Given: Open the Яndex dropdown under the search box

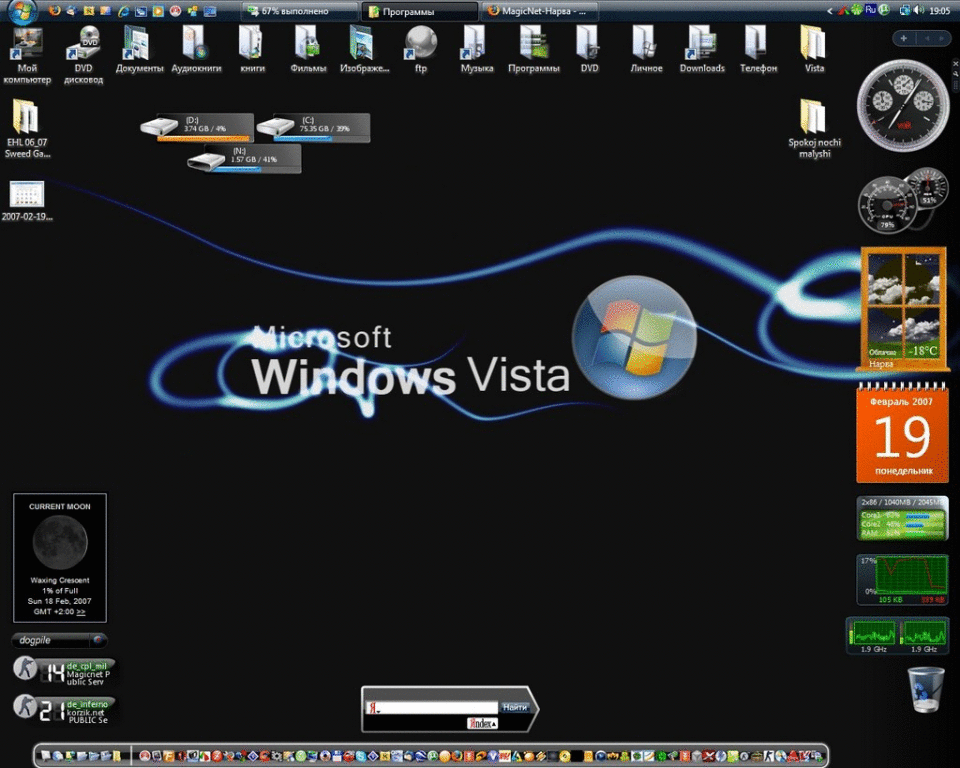Looking at the screenshot, I should click(482, 723).
